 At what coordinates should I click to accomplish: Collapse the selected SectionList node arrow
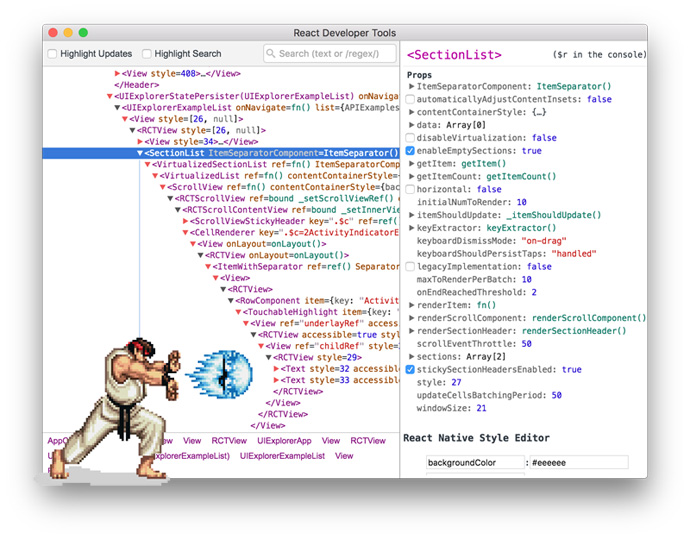click(140, 153)
